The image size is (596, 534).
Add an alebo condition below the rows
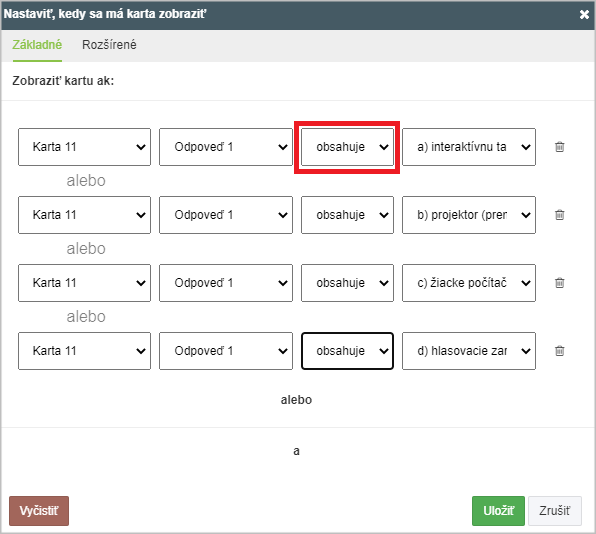click(296, 400)
